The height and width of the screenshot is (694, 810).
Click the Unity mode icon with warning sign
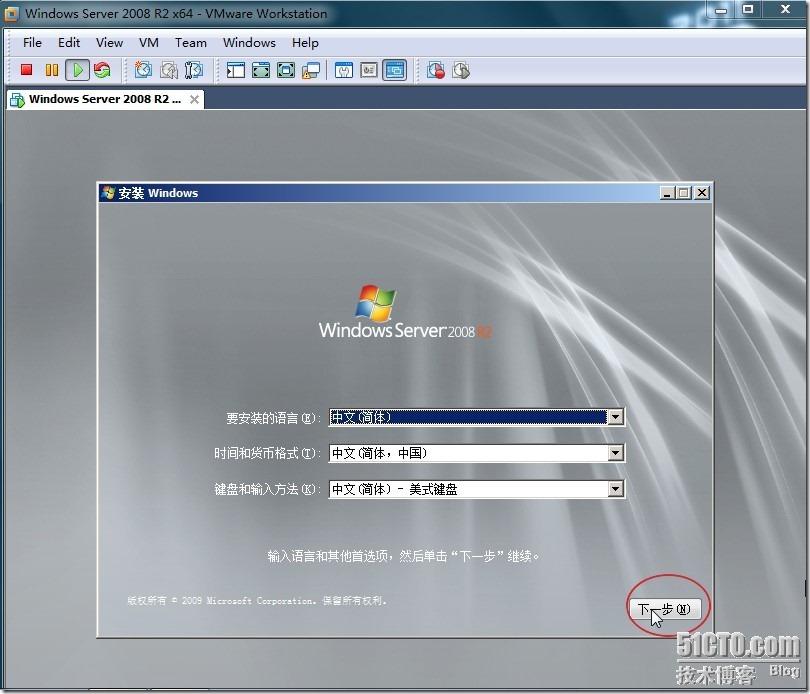[x=310, y=70]
